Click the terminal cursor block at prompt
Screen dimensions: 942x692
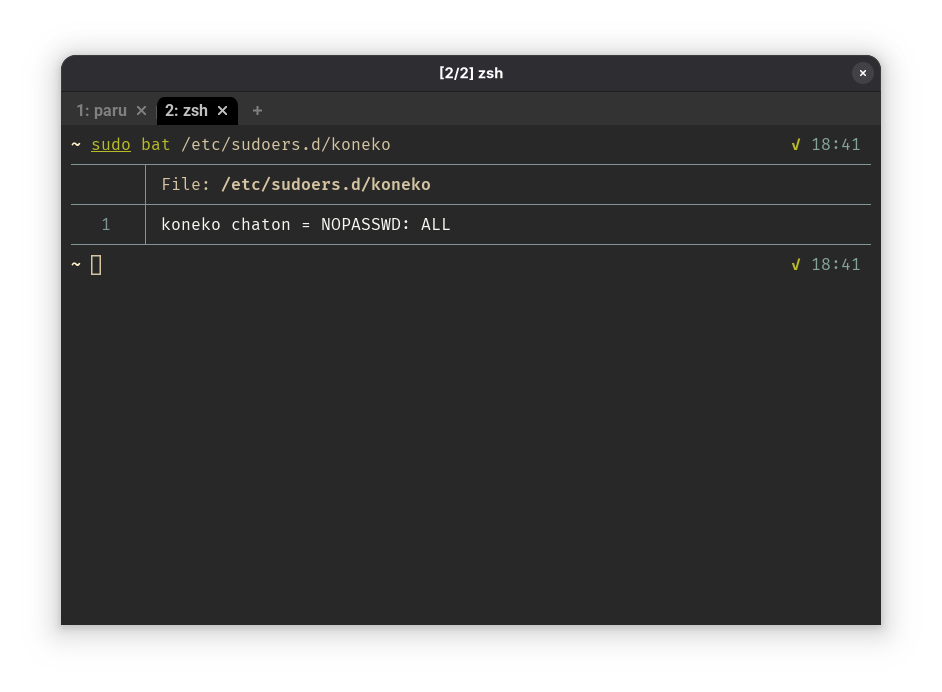96,265
